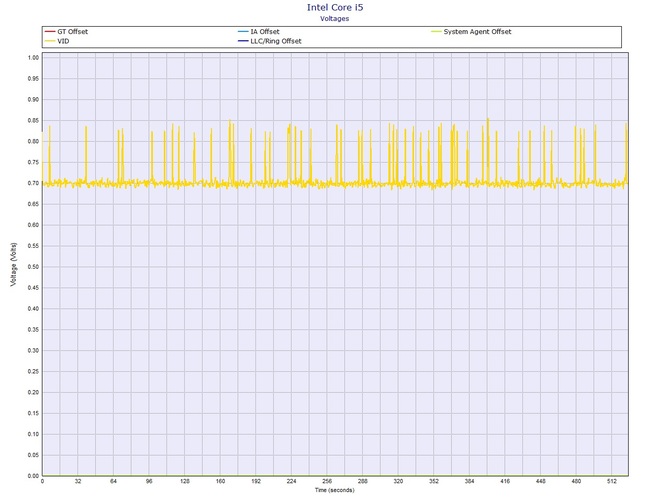The height and width of the screenshot is (502, 670).
Task: Click the 512 x-axis tick label
Action: pyautogui.click(x=612, y=481)
